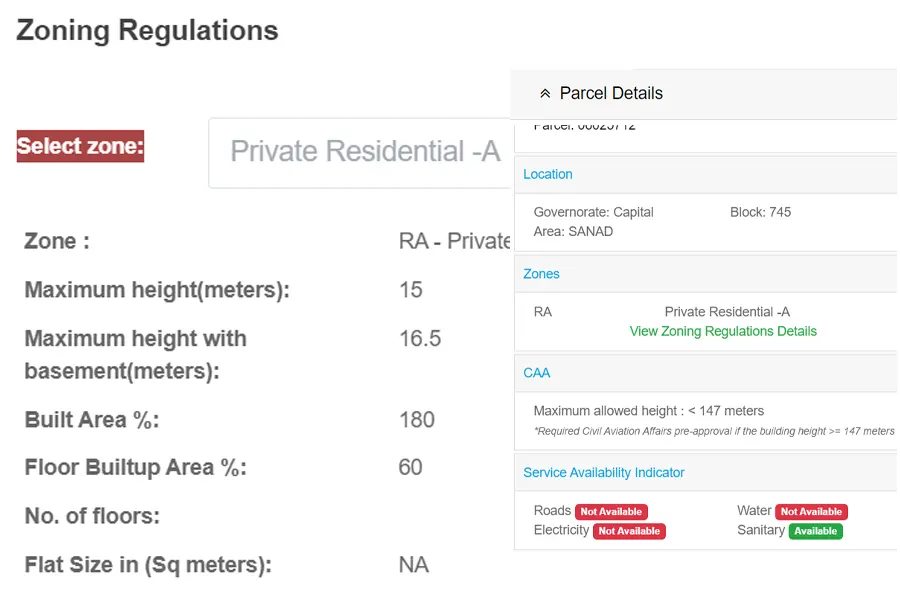Open the Select zone dropdown field

pos(360,153)
